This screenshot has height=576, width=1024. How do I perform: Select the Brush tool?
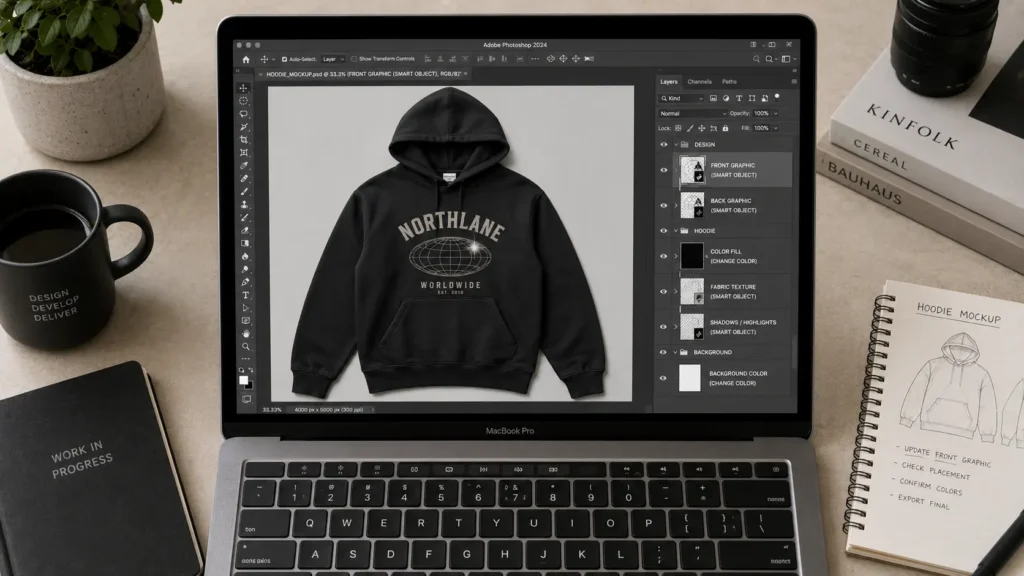tap(244, 191)
